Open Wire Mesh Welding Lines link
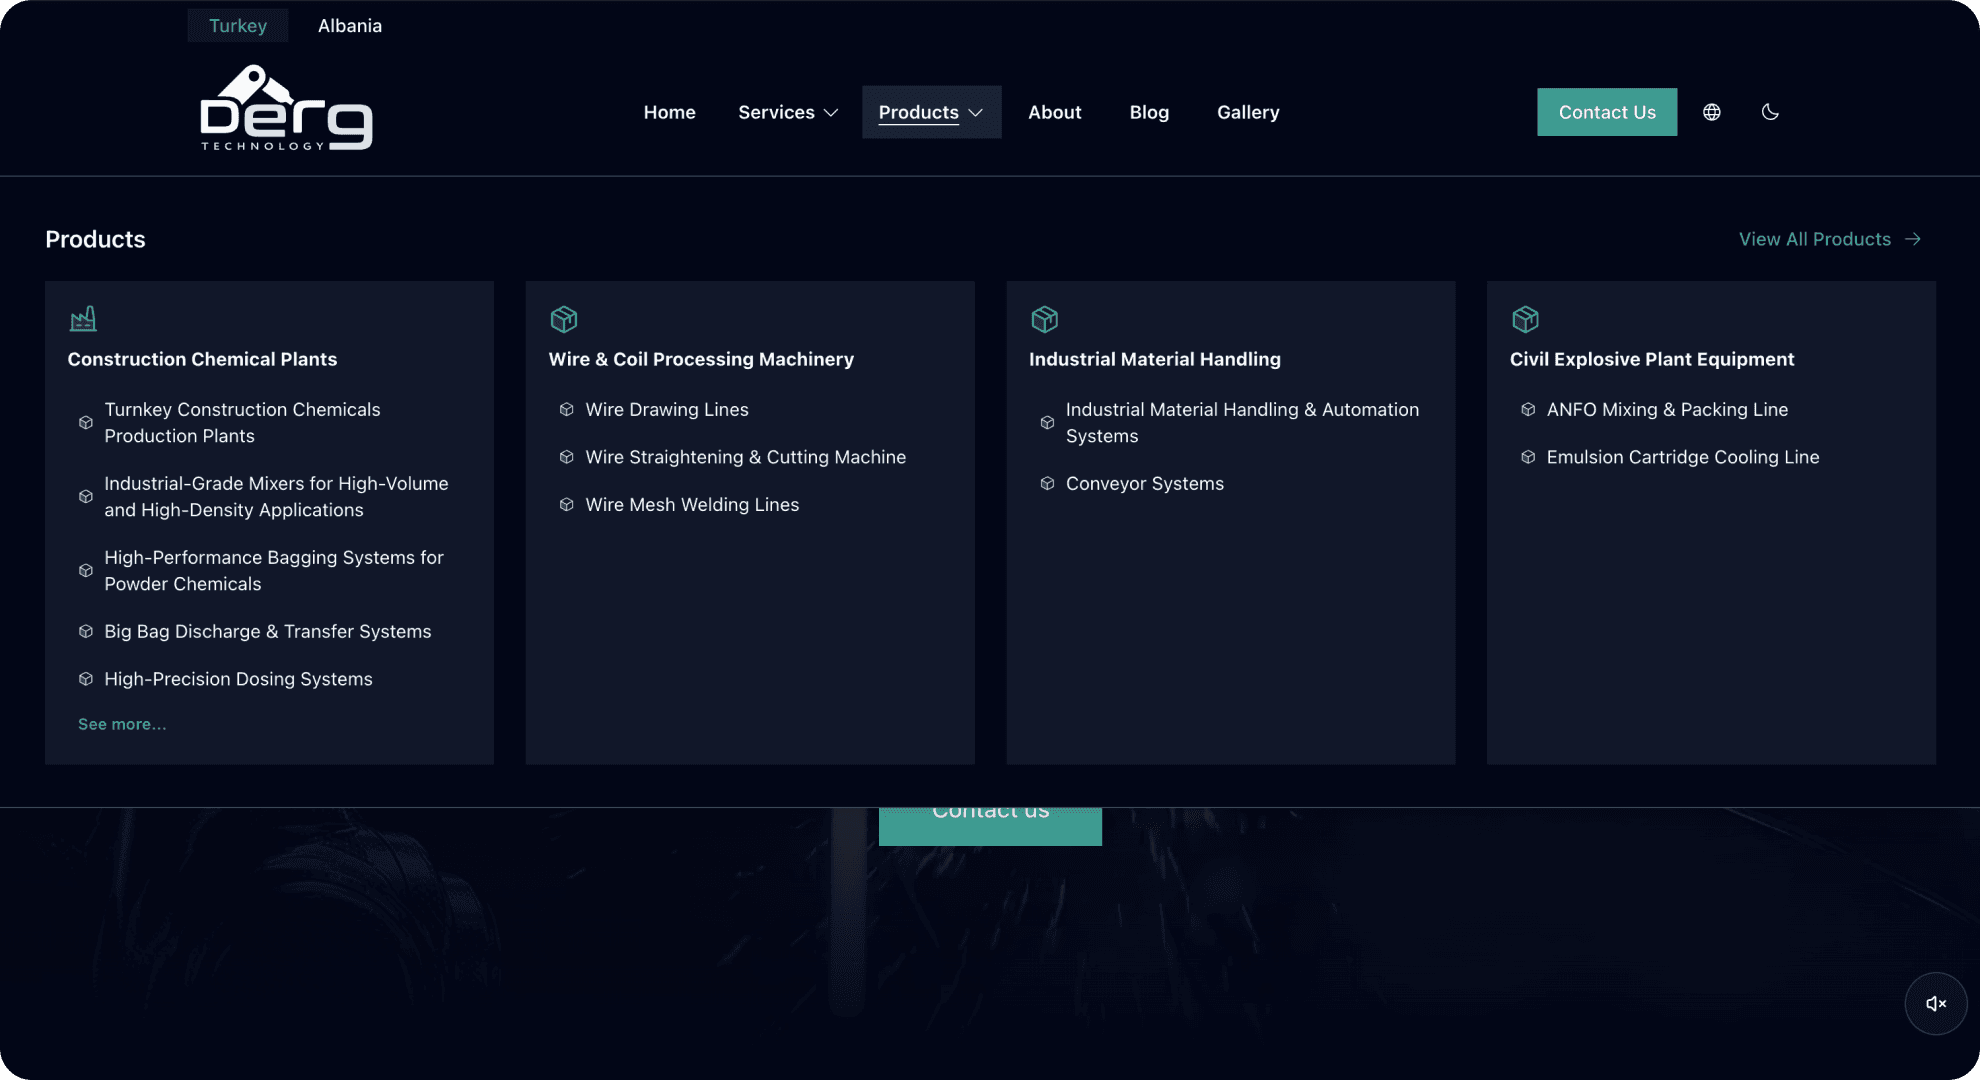1980x1080 pixels. (x=692, y=504)
